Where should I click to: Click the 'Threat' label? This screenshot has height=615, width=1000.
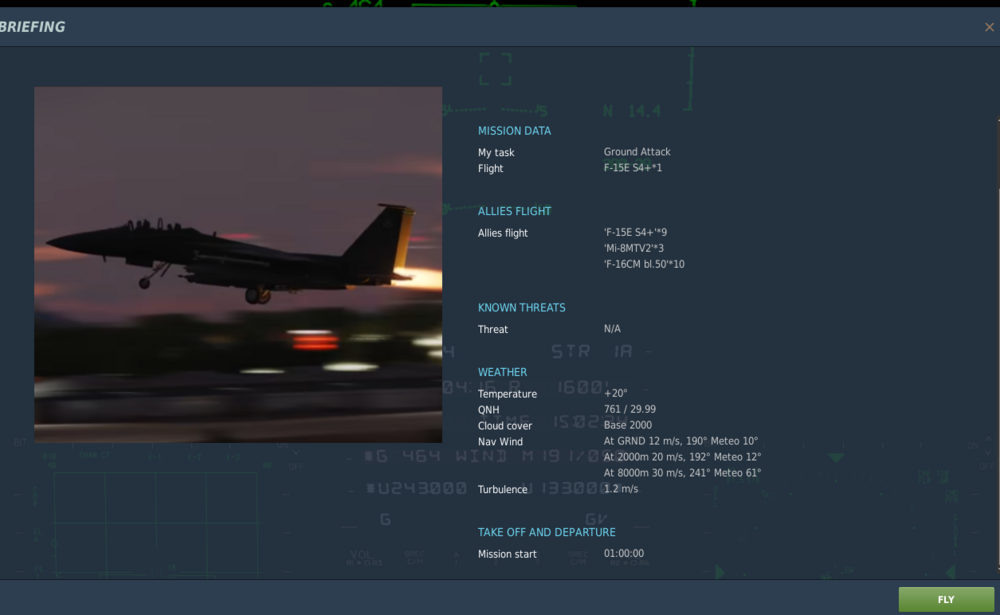(x=492, y=329)
